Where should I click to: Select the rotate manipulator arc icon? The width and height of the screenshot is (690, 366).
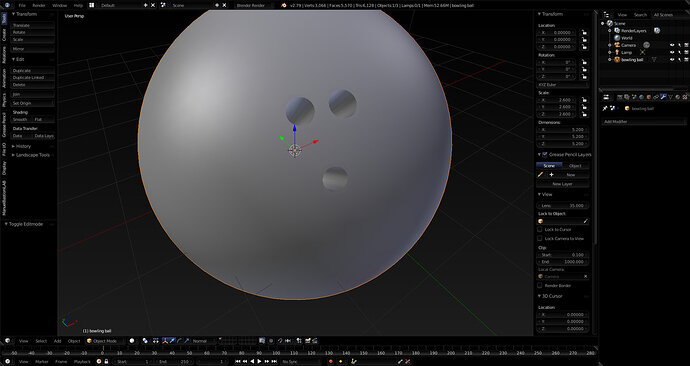(x=180, y=341)
